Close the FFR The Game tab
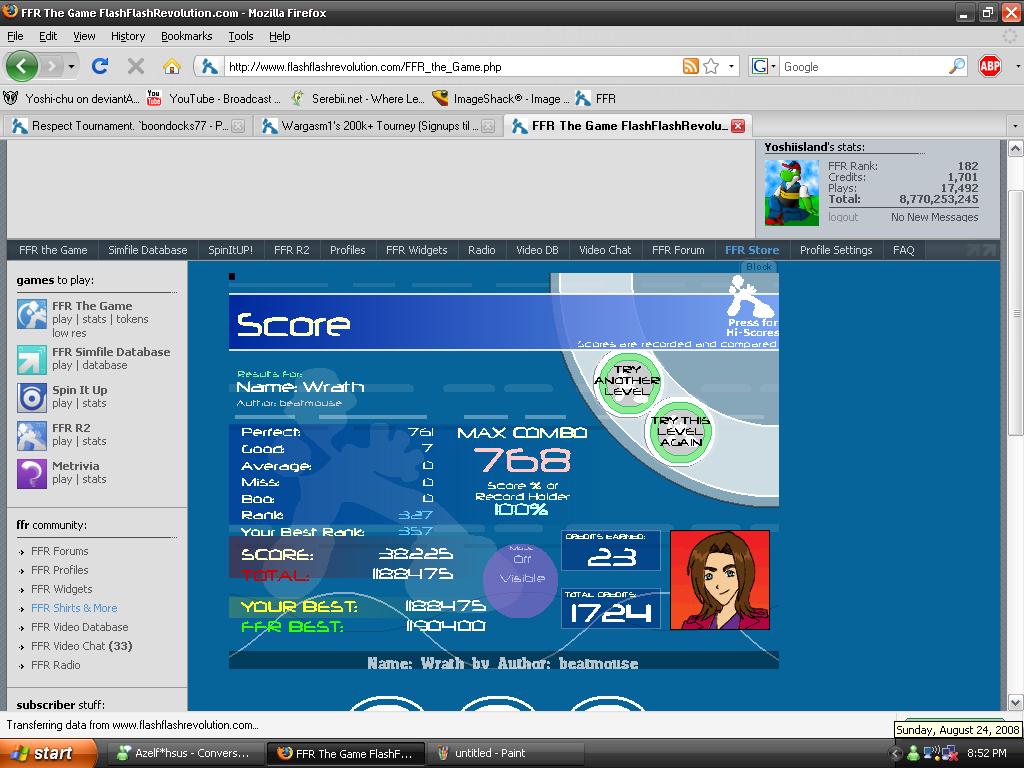 [738, 126]
